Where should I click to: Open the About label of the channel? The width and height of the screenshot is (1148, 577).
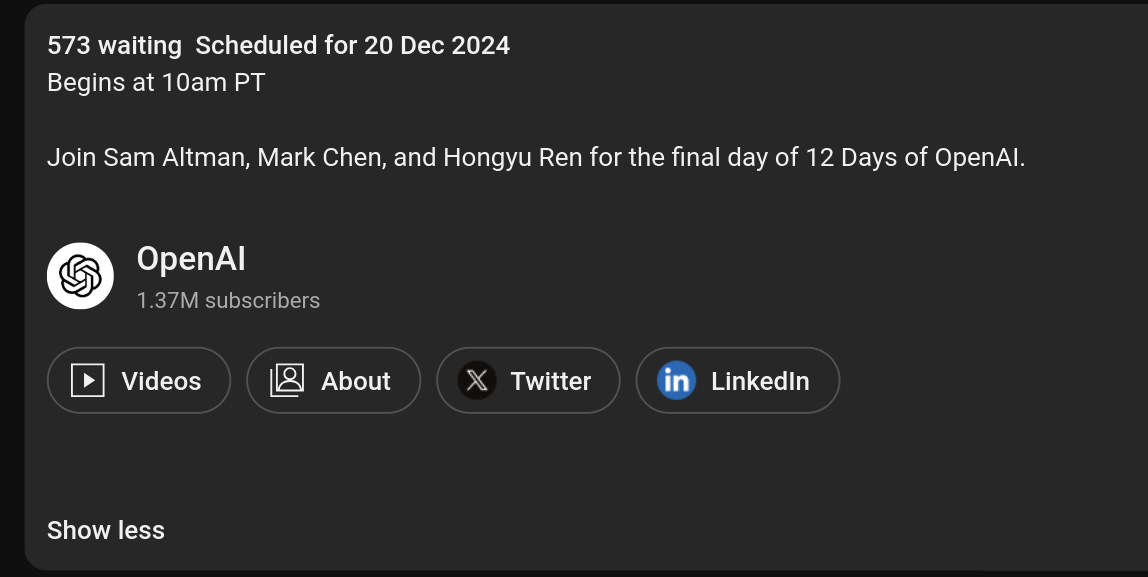[355, 381]
